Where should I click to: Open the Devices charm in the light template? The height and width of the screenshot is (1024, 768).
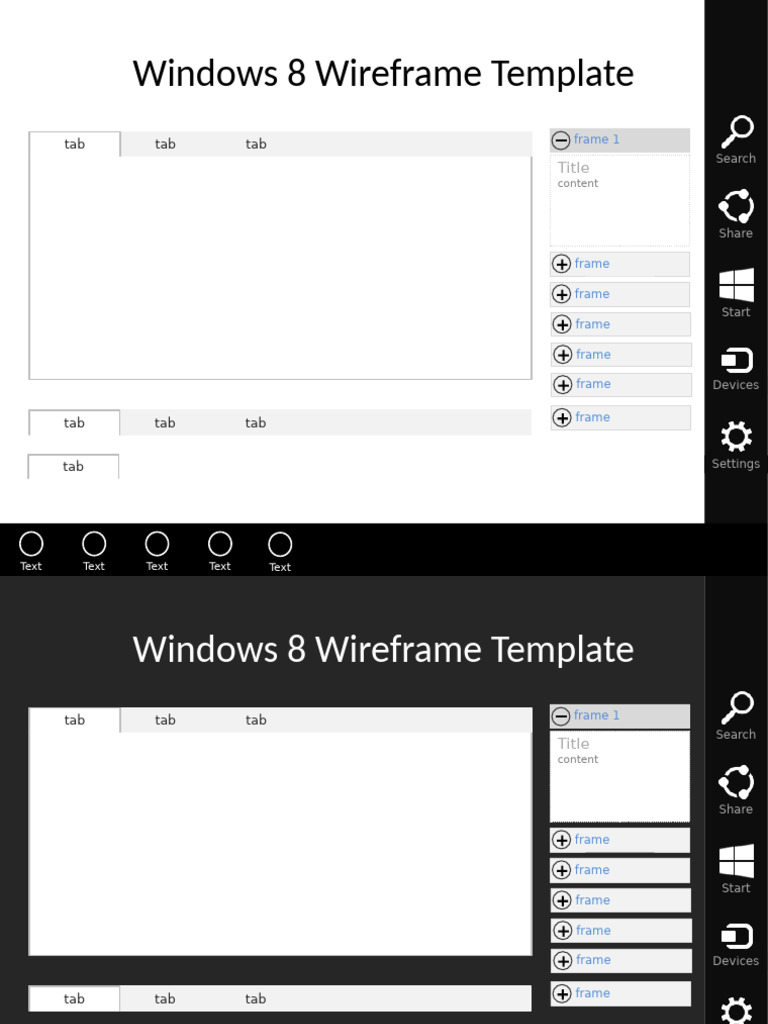tap(736, 368)
